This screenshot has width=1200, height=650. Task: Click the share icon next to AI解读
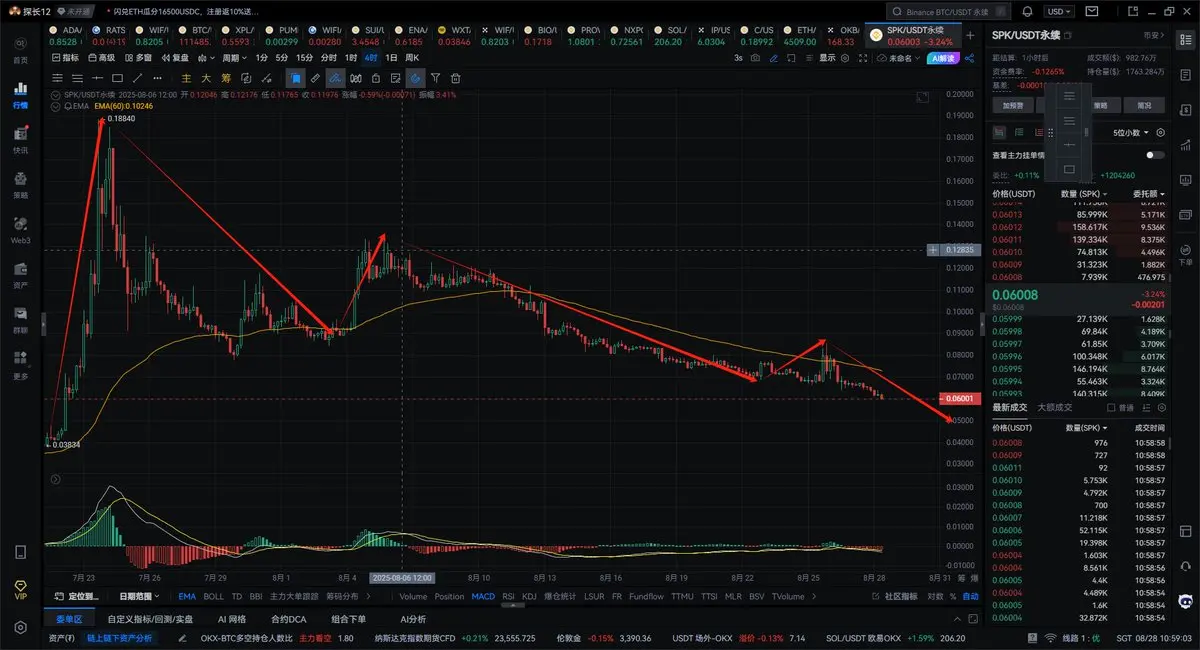coord(970,58)
